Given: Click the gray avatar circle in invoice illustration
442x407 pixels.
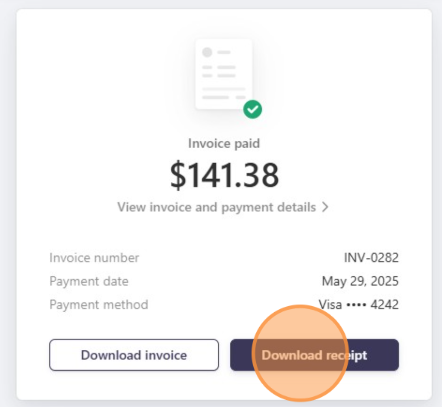Looking at the screenshot, I should coord(207,52).
